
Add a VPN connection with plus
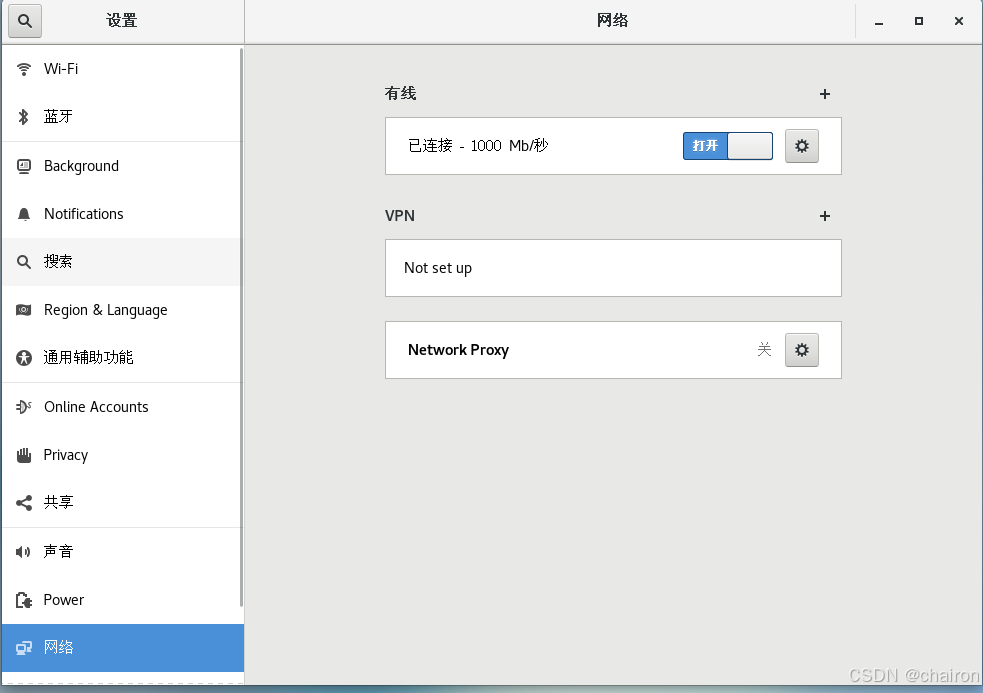click(825, 216)
